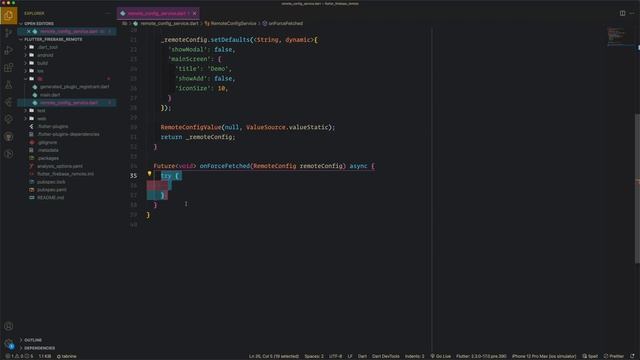Click the tabnine status bar item
Viewport: 640px width, 360px height.
(x=67, y=356)
